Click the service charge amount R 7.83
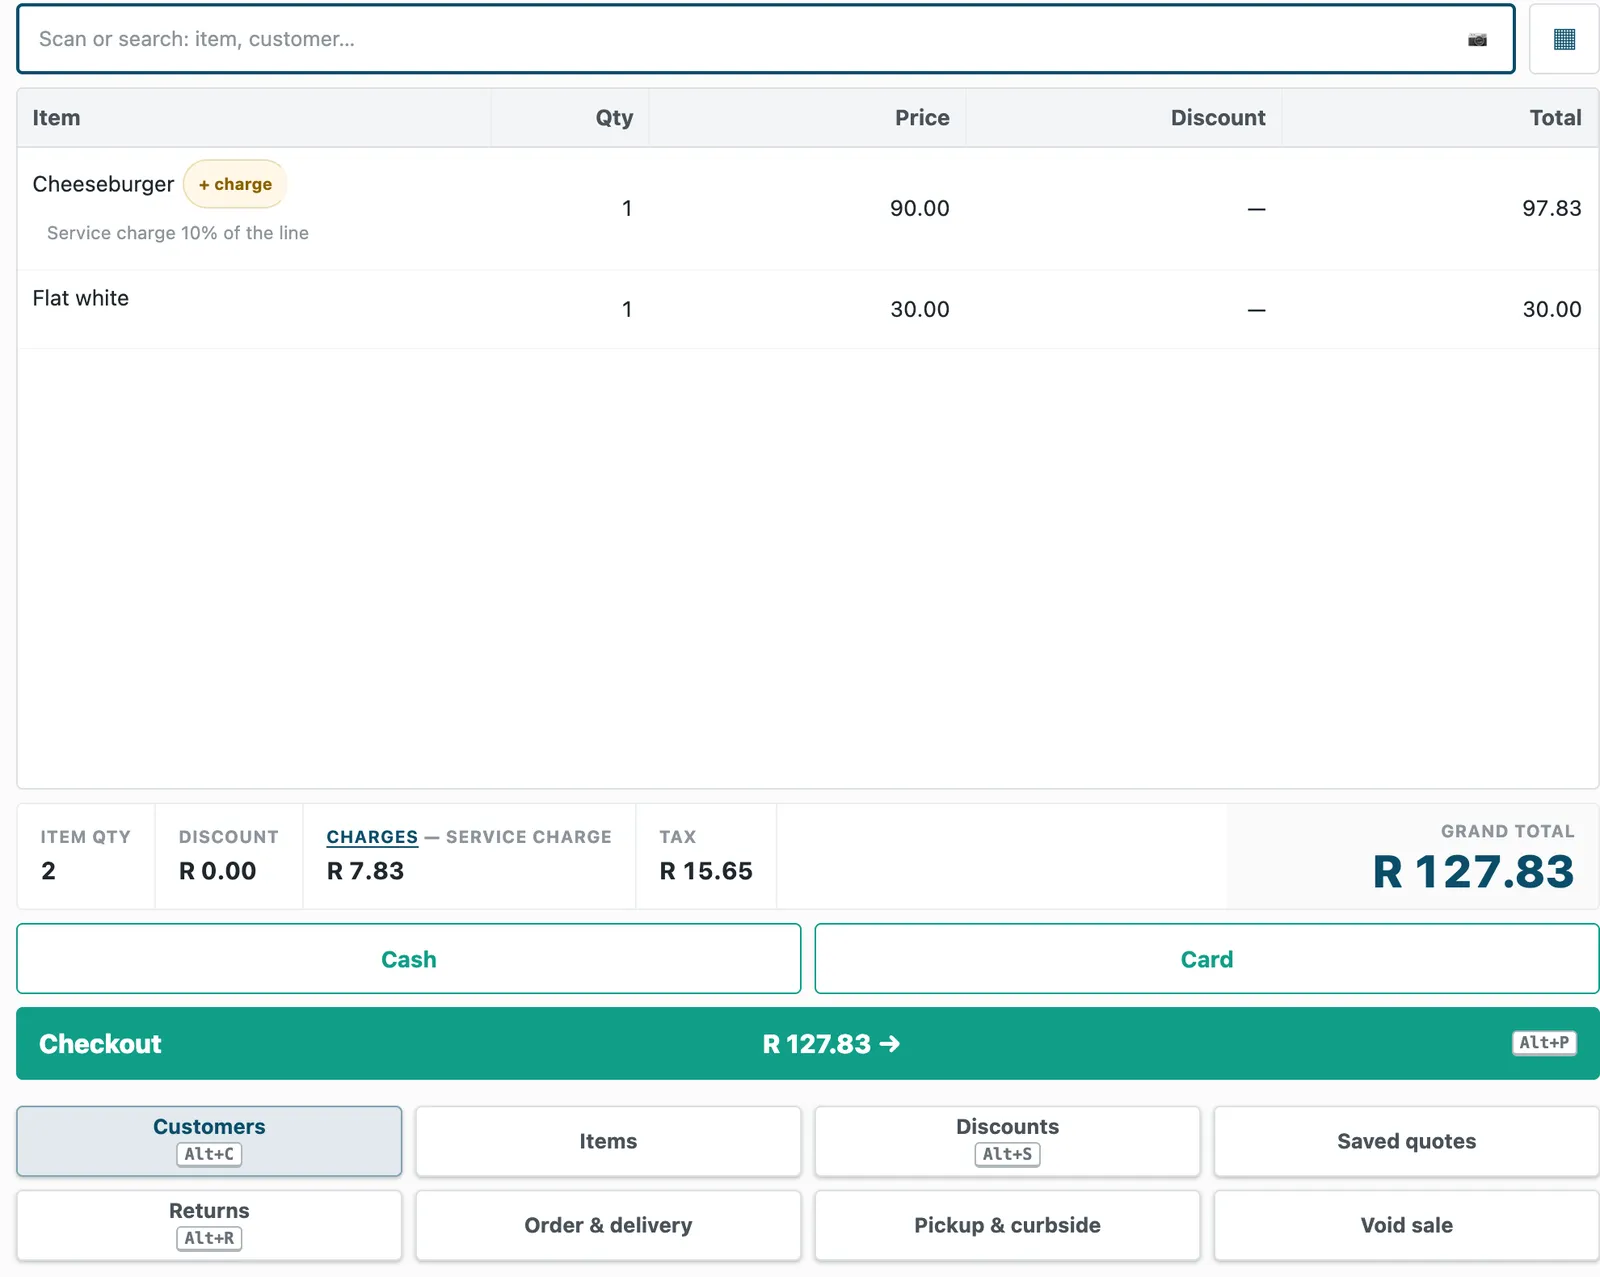1600x1277 pixels. pos(365,871)
